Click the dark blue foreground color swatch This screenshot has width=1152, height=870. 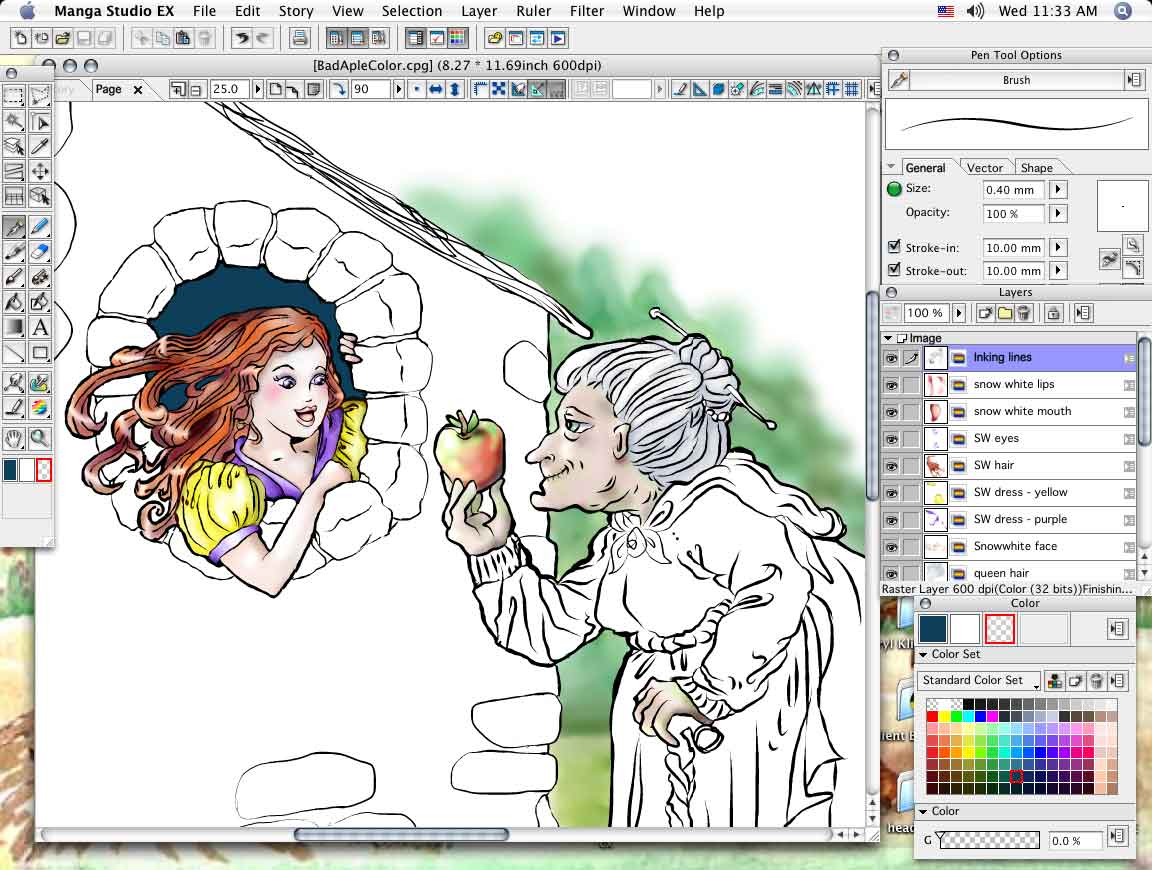coord(933,629)
